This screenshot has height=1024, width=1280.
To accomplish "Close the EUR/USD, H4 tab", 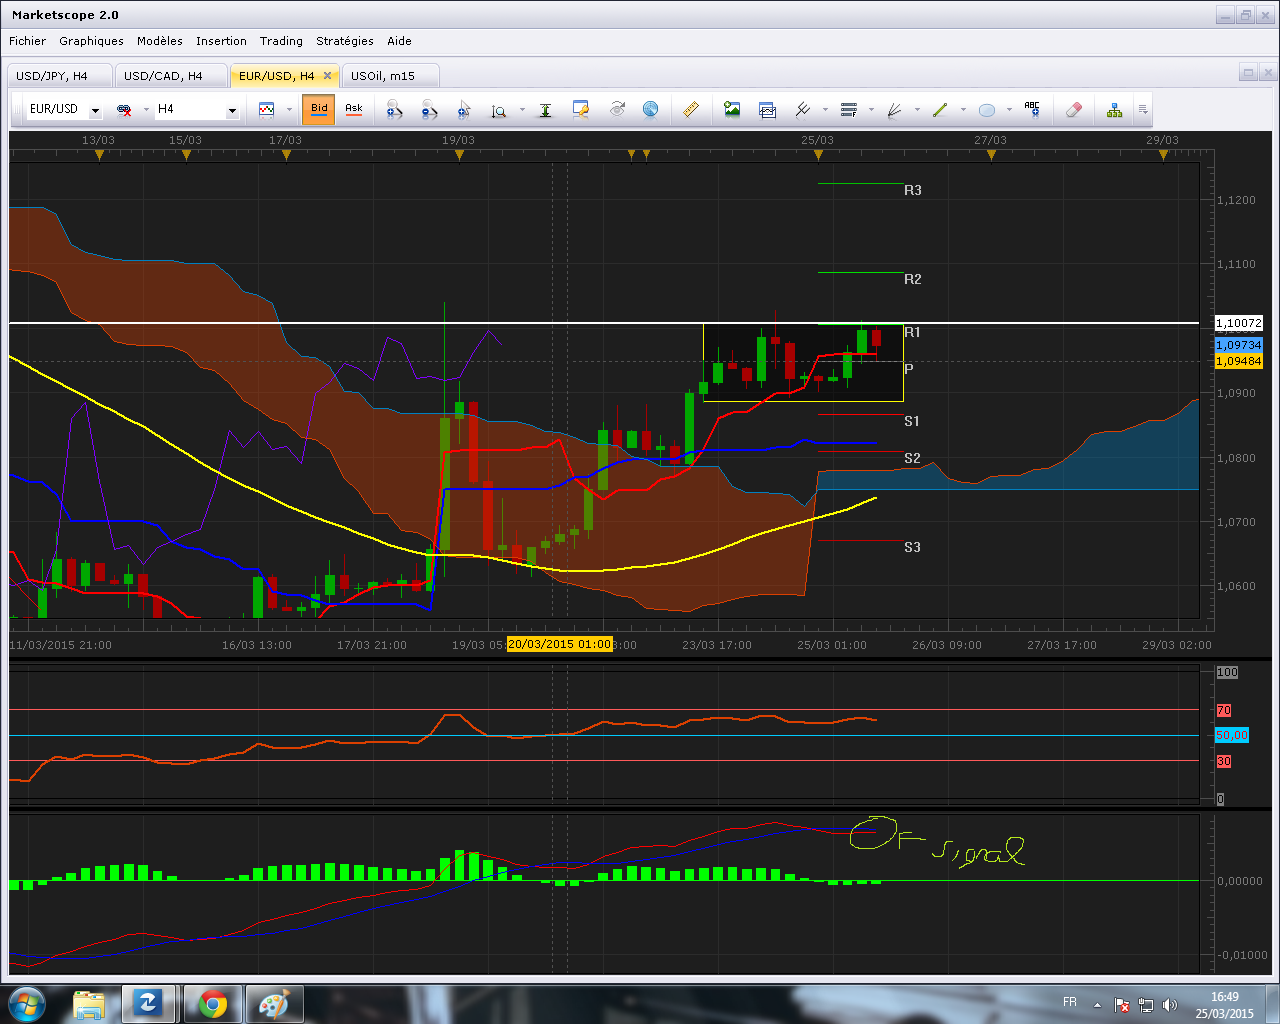I will pyautogui.click(x=327, y=76).
